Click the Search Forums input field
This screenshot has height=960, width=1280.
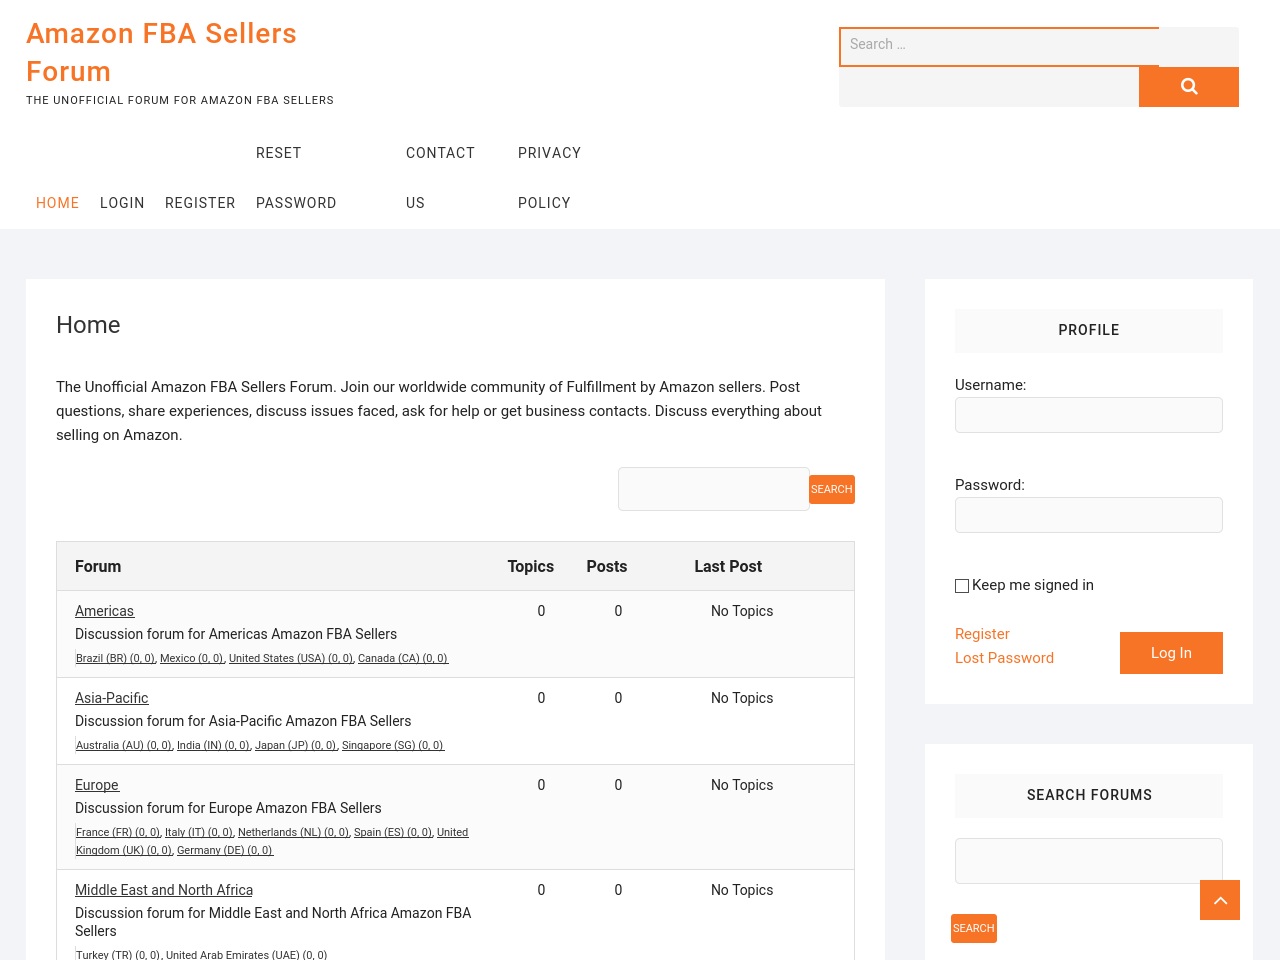tap(1089, 861)
